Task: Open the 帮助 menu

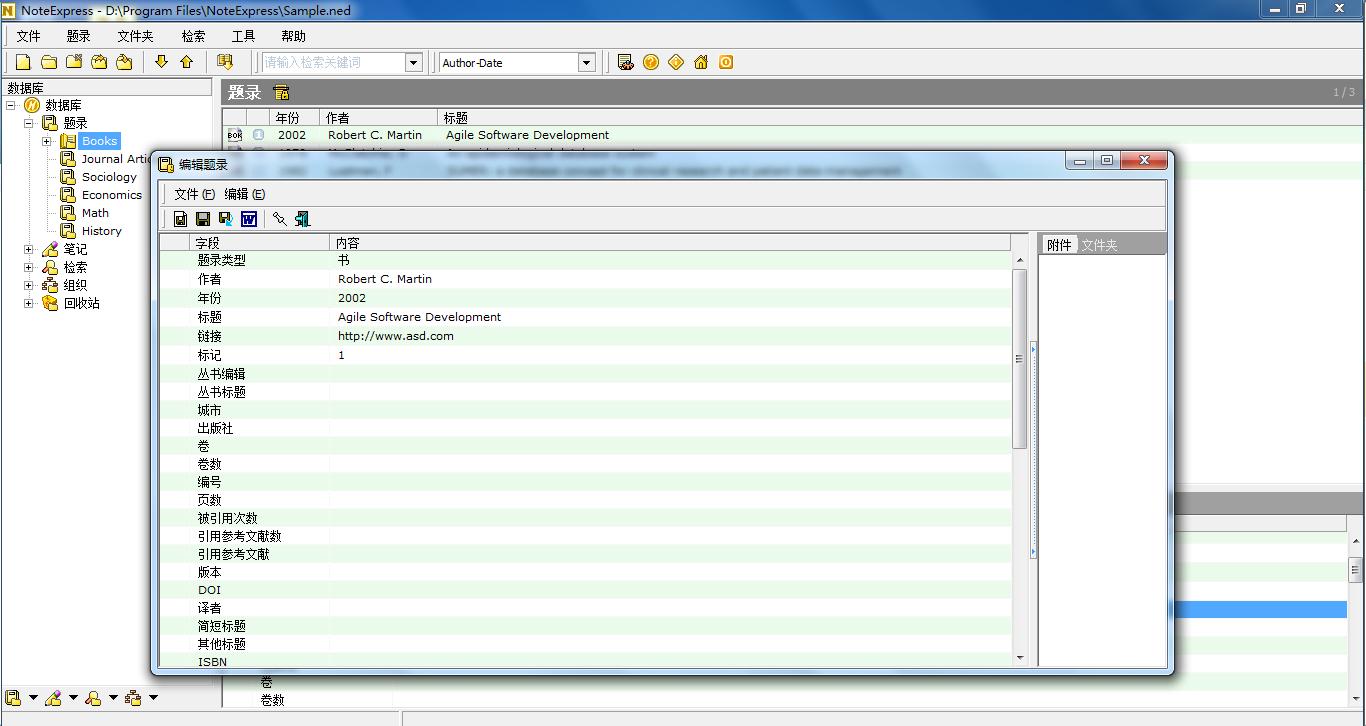Action: click(x=293, y=36)
